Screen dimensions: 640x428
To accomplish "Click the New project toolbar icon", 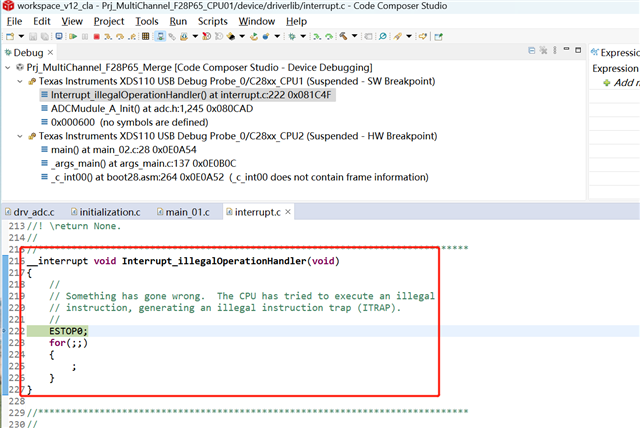I will coord(10,36).
